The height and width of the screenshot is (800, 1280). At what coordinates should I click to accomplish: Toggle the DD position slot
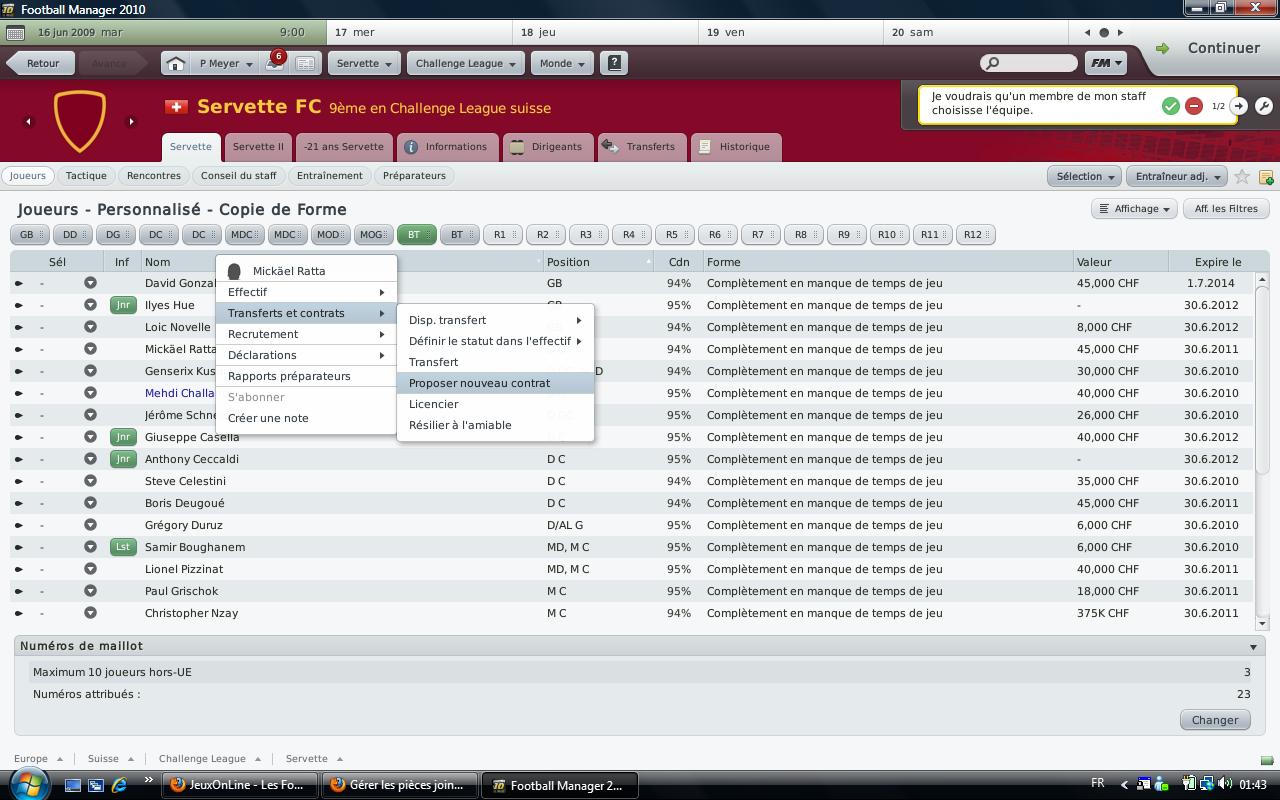pyautogui.click(x=72, y=235)
